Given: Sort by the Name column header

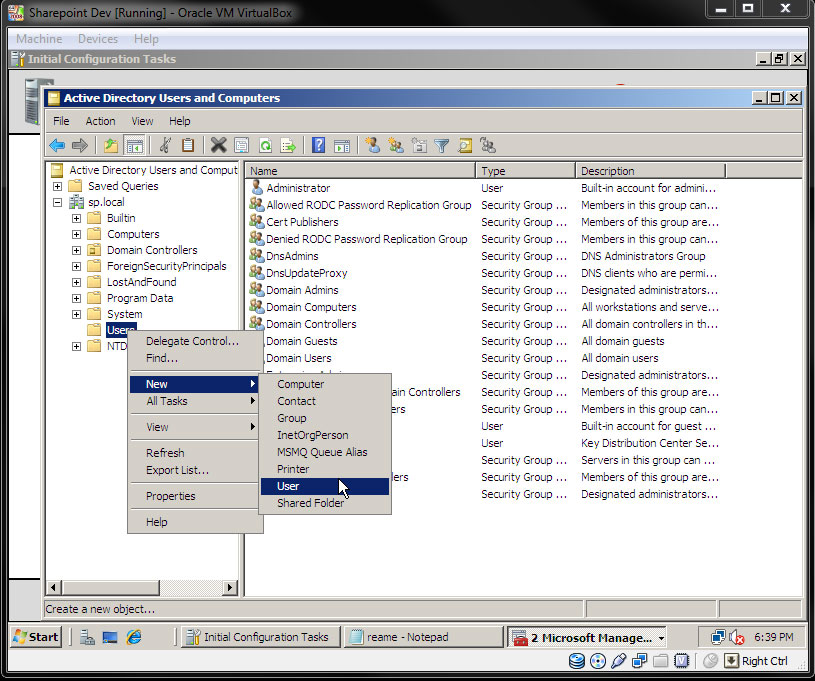Looking at the screenshot, I should pos(360,171).
